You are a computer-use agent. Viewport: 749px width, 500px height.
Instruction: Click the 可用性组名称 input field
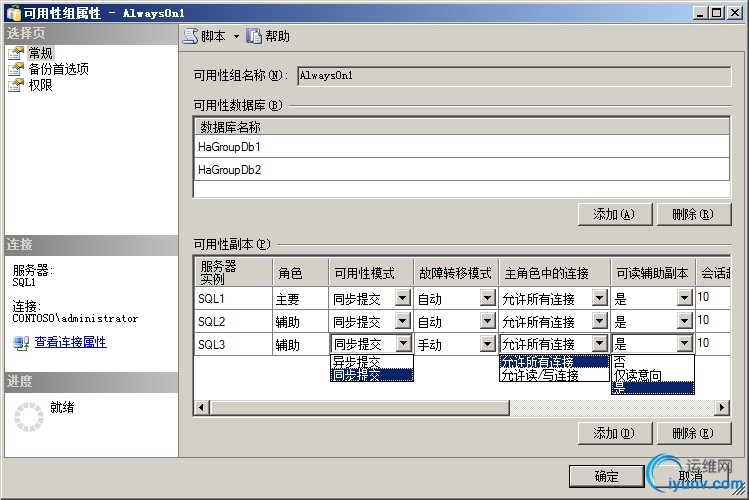tap(514, 76)
